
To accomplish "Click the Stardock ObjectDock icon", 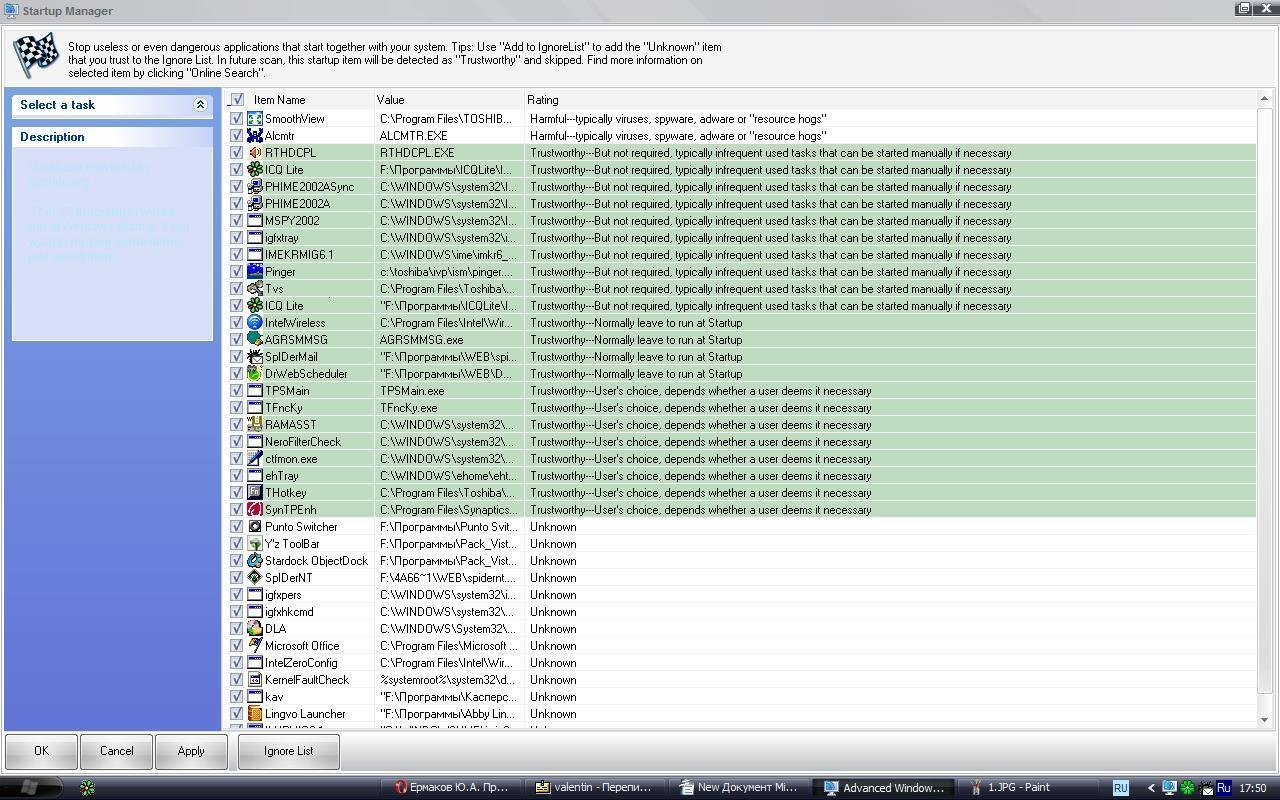I will pos(255,561).
